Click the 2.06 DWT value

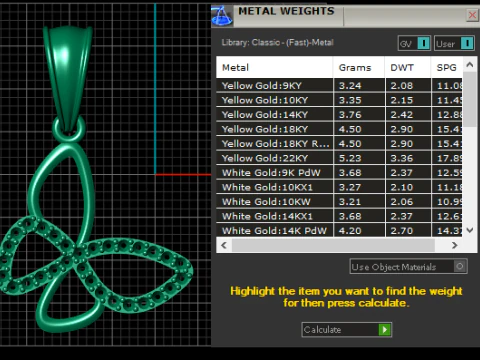pos(402,202)
